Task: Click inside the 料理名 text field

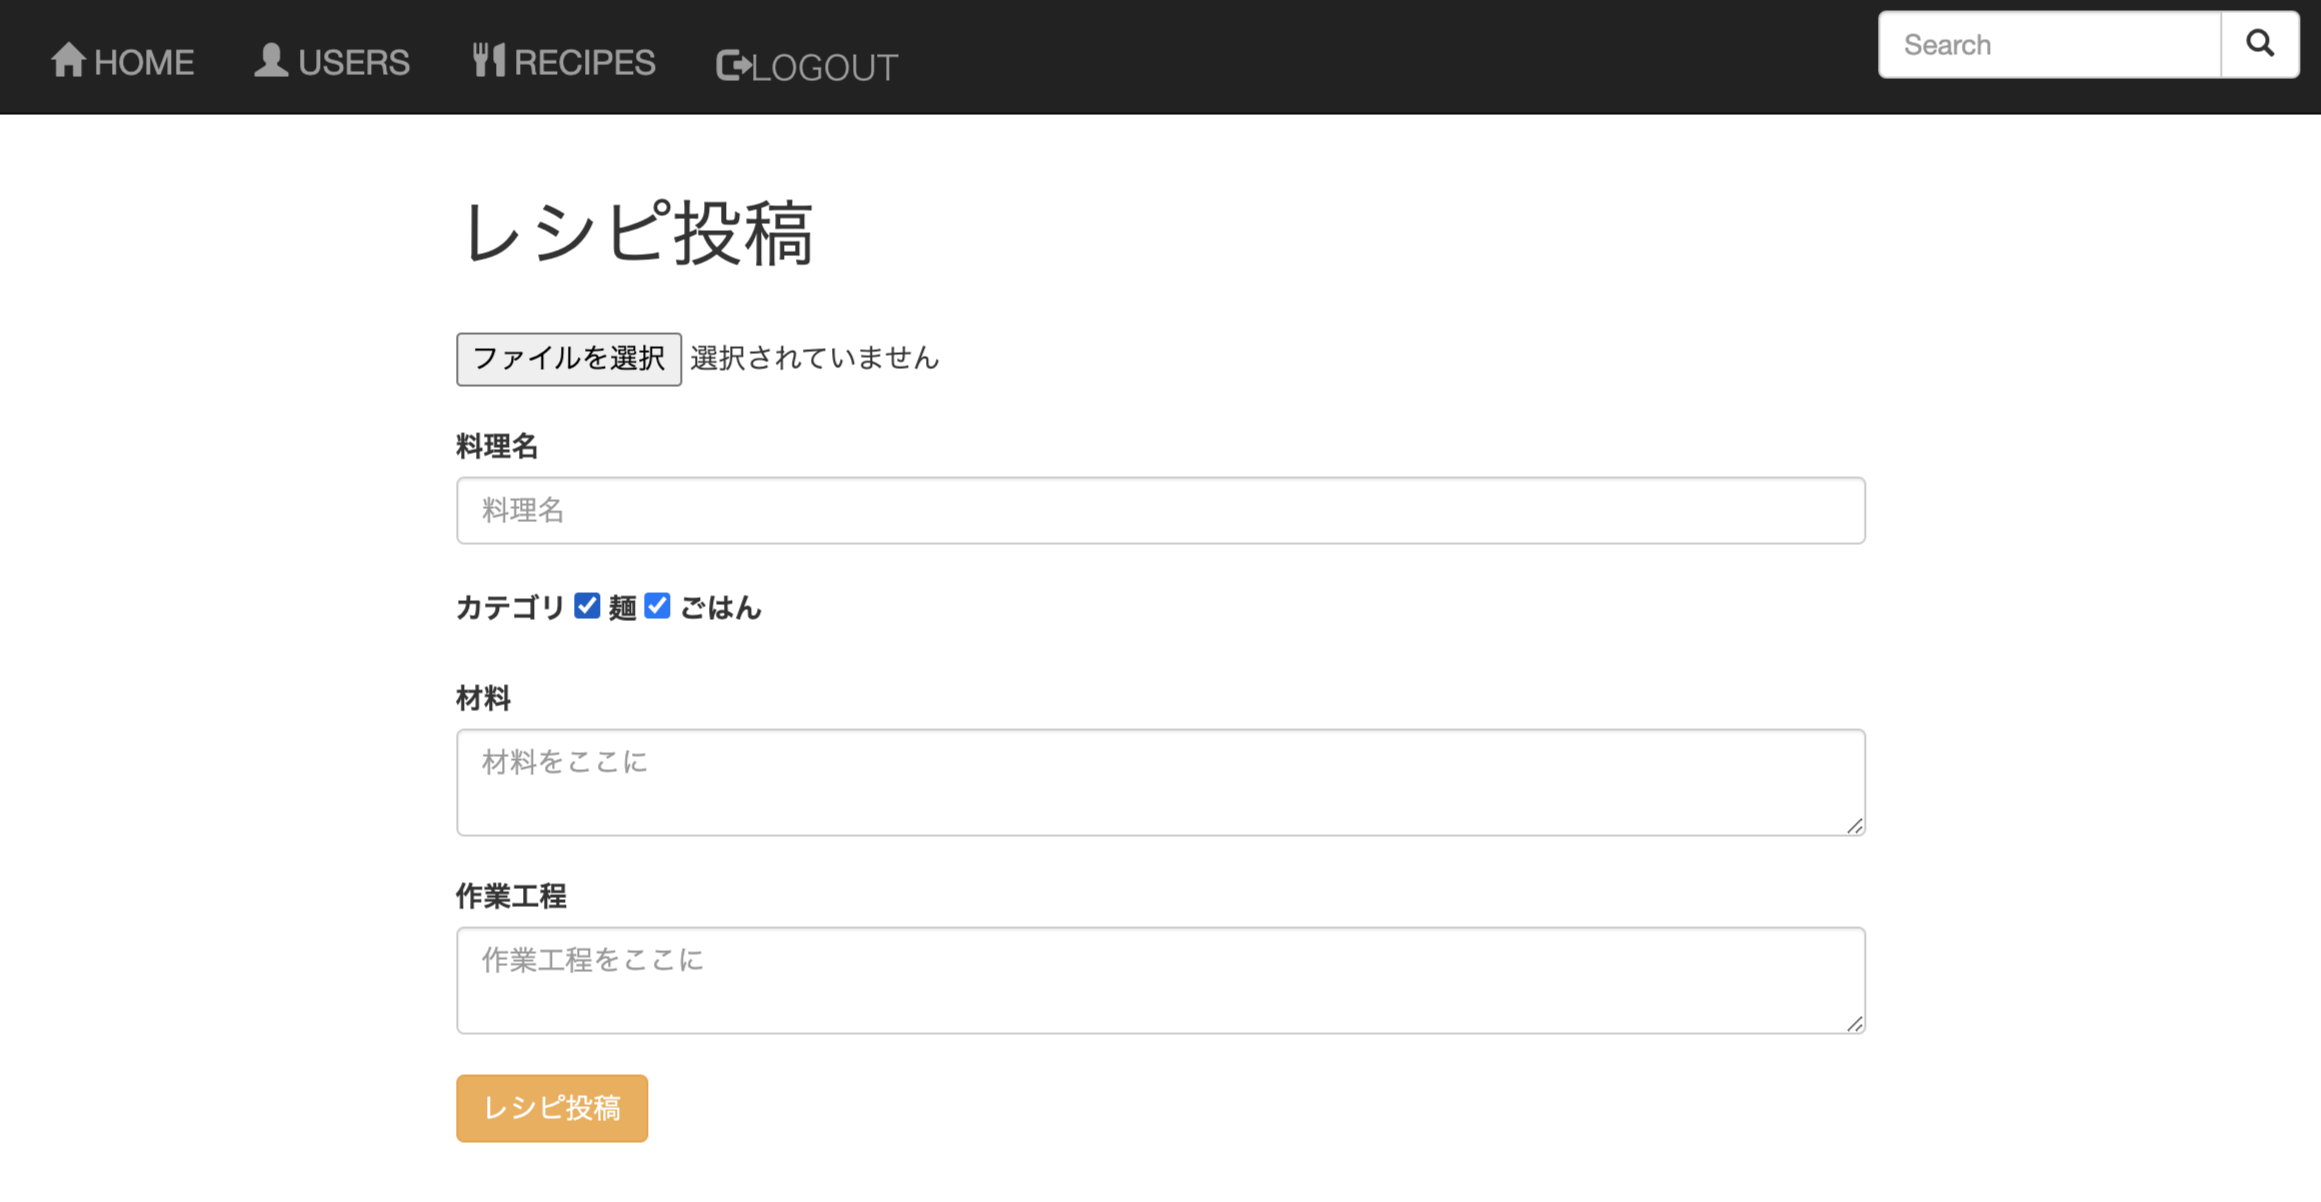Action: click(1160, 510)
